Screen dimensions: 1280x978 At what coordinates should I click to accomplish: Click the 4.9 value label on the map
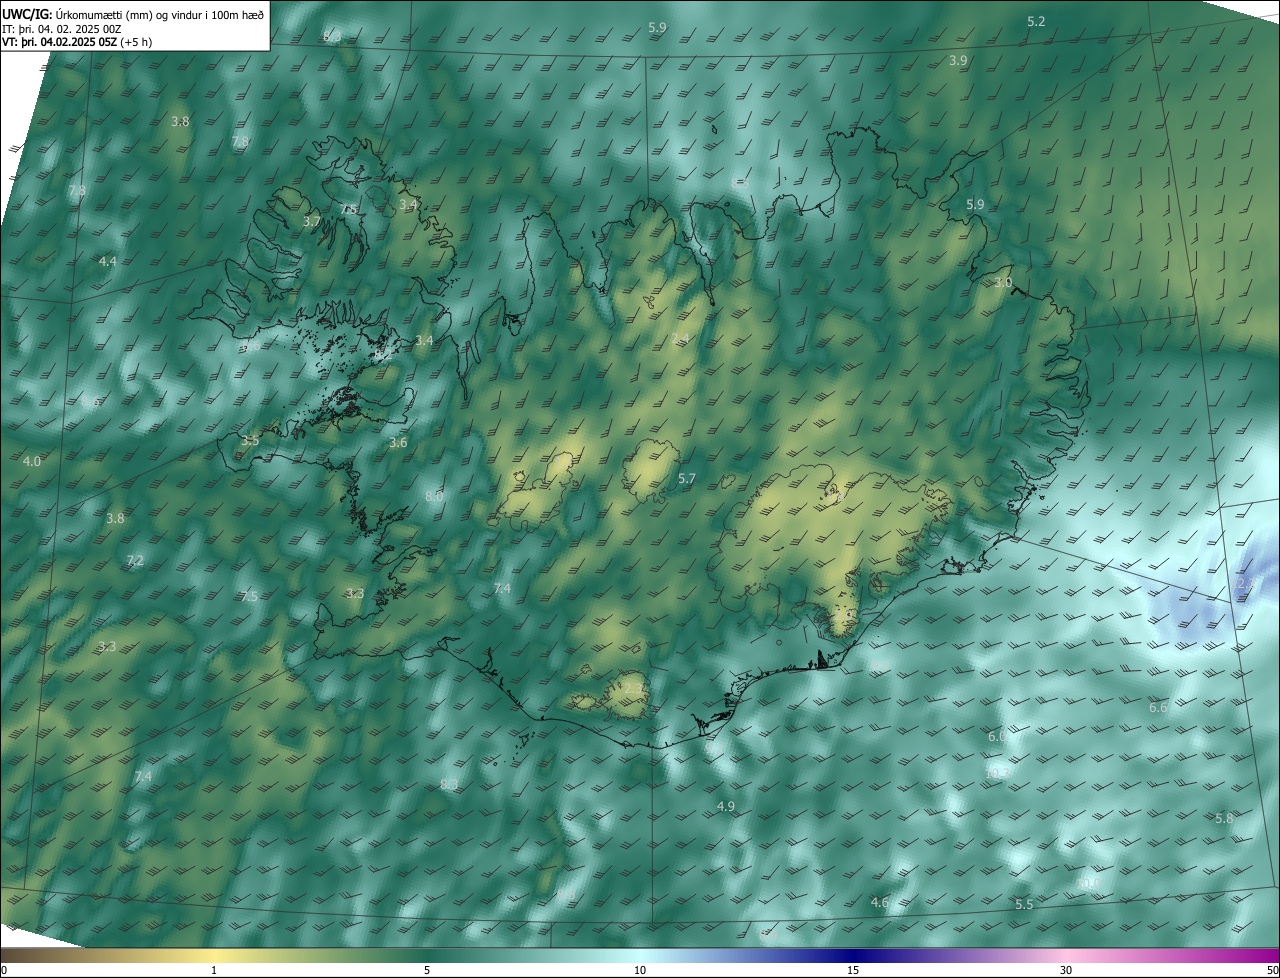726,806
